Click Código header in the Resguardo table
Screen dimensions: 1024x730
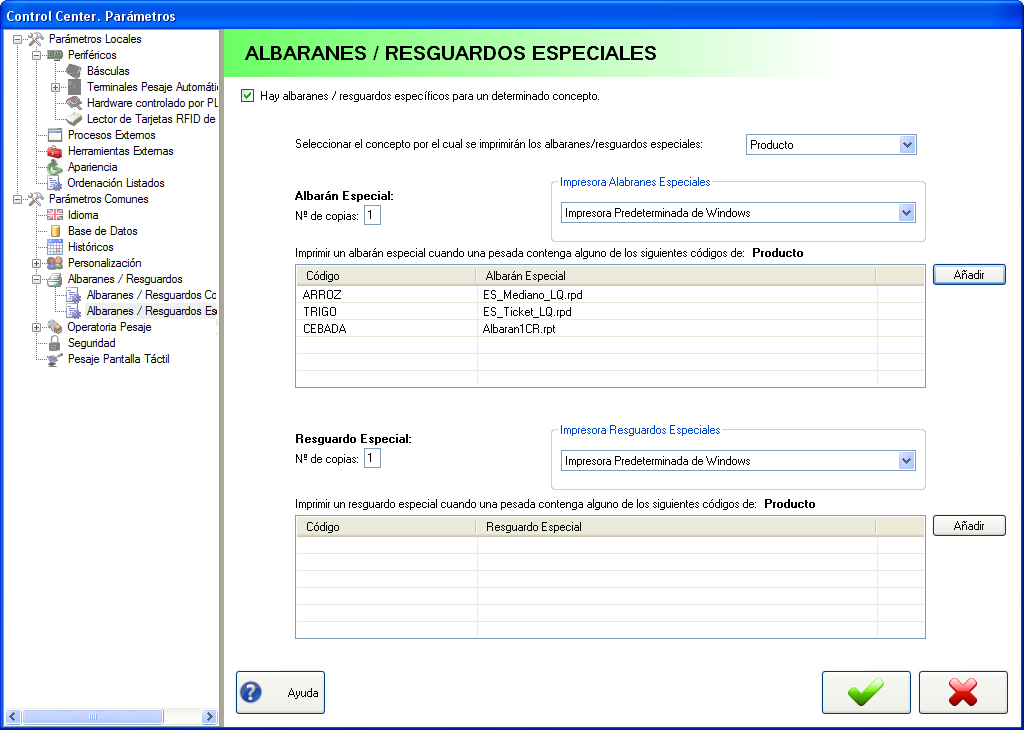coord(387,526)
